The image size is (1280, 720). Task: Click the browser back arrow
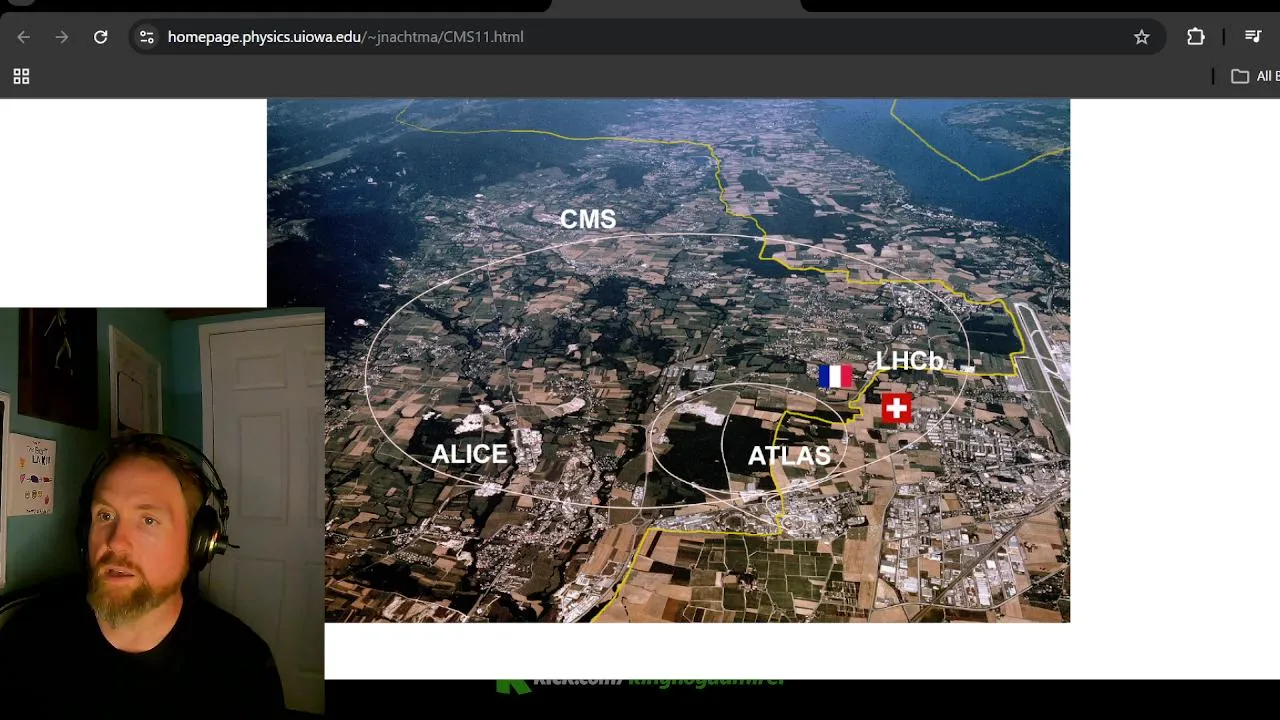coord(24,37)
